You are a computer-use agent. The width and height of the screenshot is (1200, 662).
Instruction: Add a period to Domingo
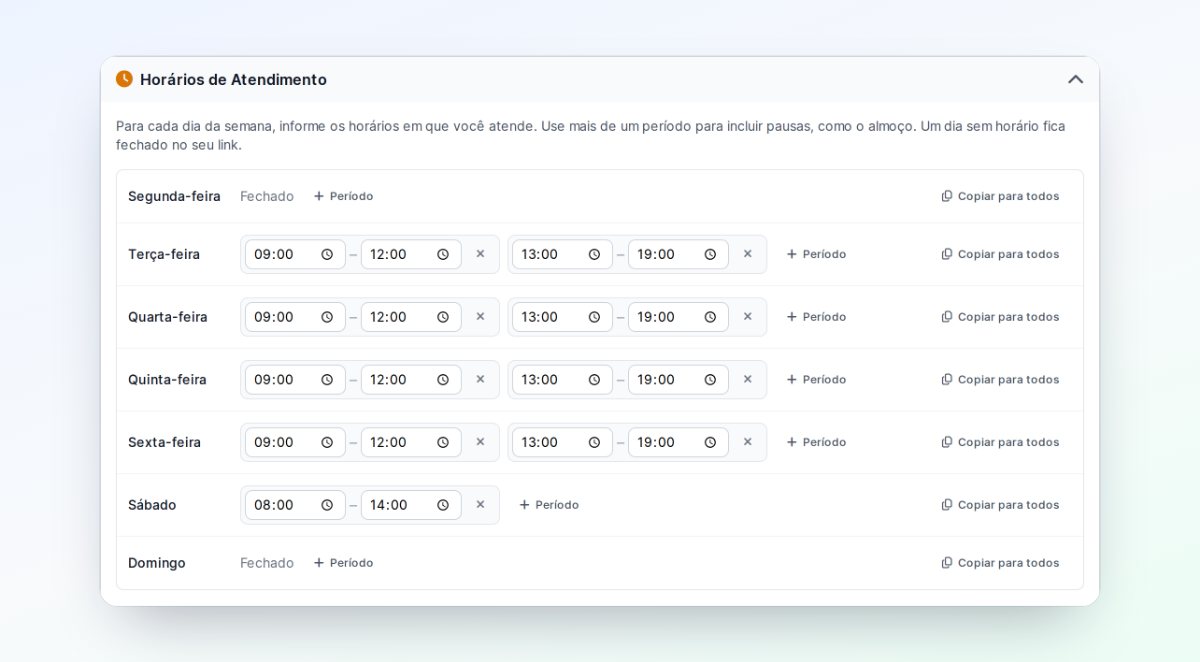[343, 563]
